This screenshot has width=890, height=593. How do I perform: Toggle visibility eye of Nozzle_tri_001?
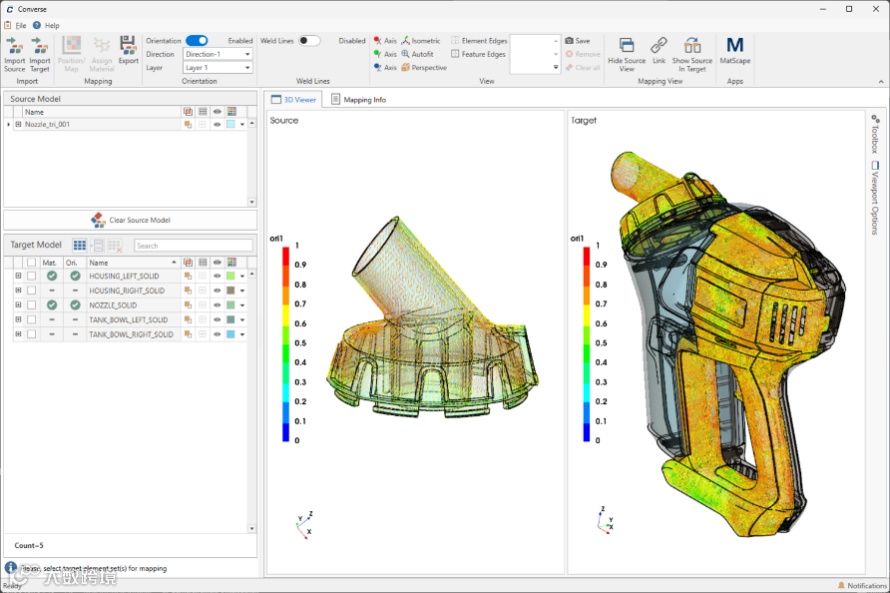pyautogui.click(x=217, y=124)
